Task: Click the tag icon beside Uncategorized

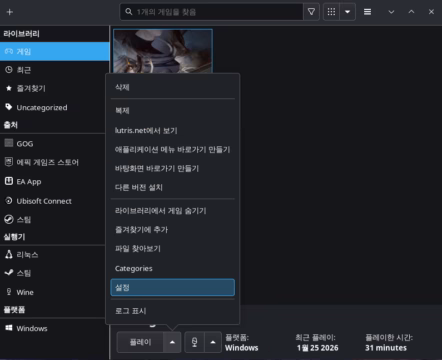Action: (9, 107)
